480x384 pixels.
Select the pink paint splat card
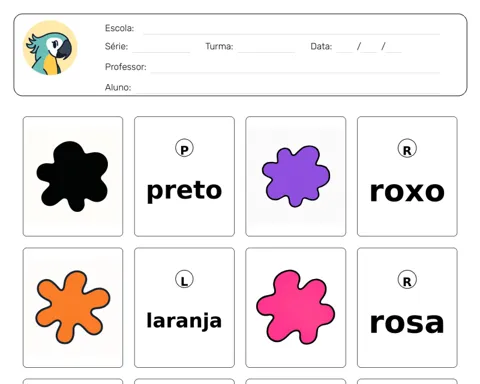296,307
